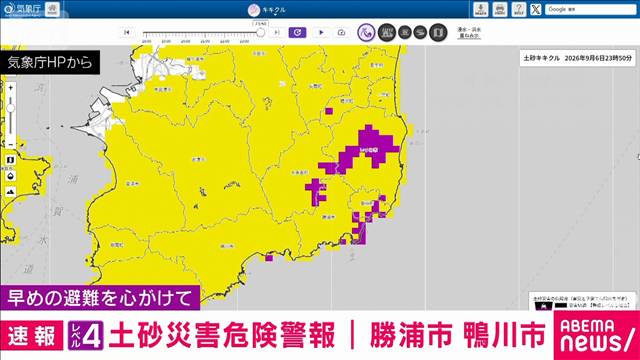
Task: Open the キキクル title dropdown
Action: (x=267, y=10)
